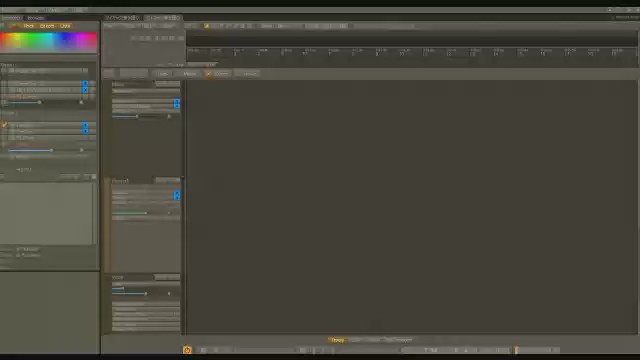
Task: Click the Pick button above the spectrum
Action: pyautogui.click(x=29, y=26)
